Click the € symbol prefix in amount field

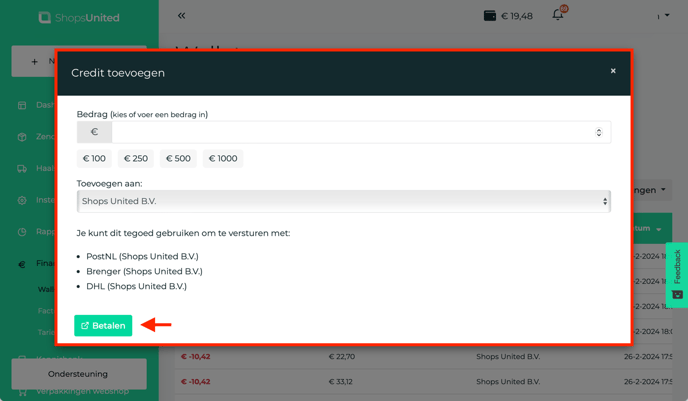point(94,132)
